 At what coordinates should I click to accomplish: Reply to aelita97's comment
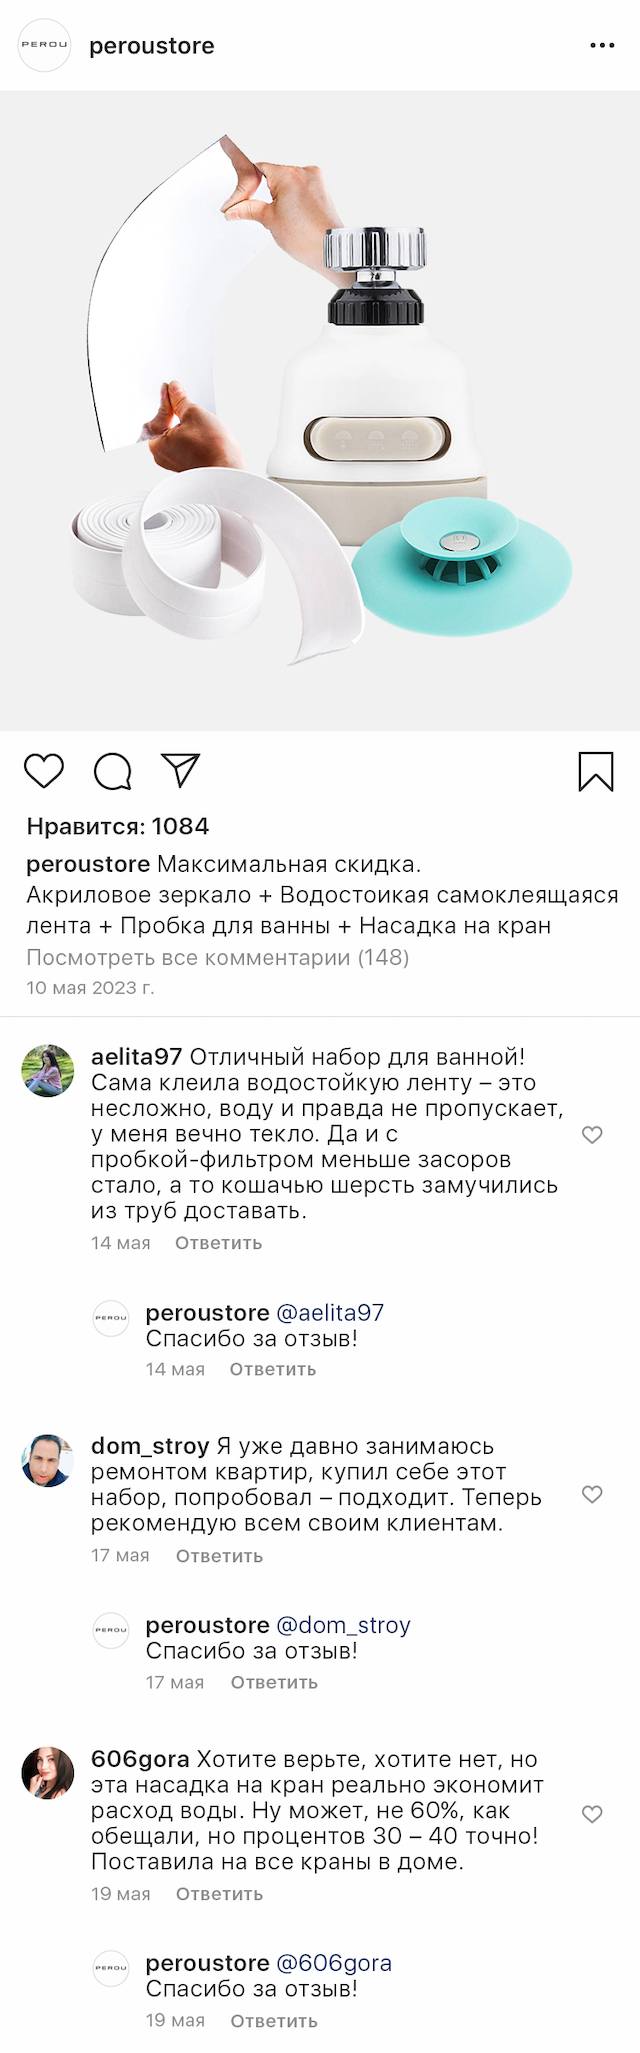point(218,1243)
